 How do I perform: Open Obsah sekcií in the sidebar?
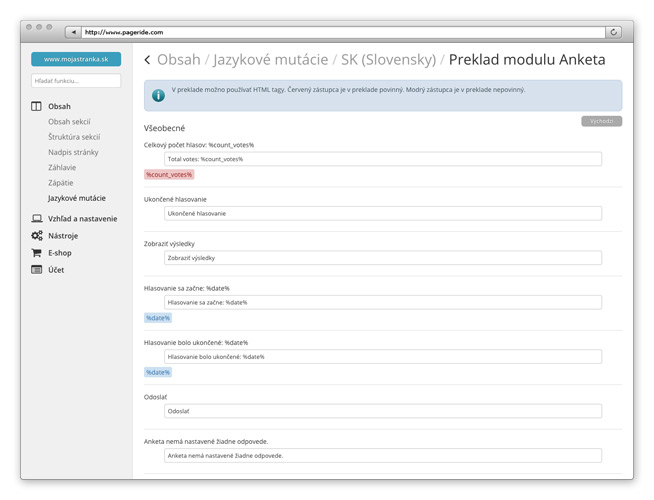[69, 122]
